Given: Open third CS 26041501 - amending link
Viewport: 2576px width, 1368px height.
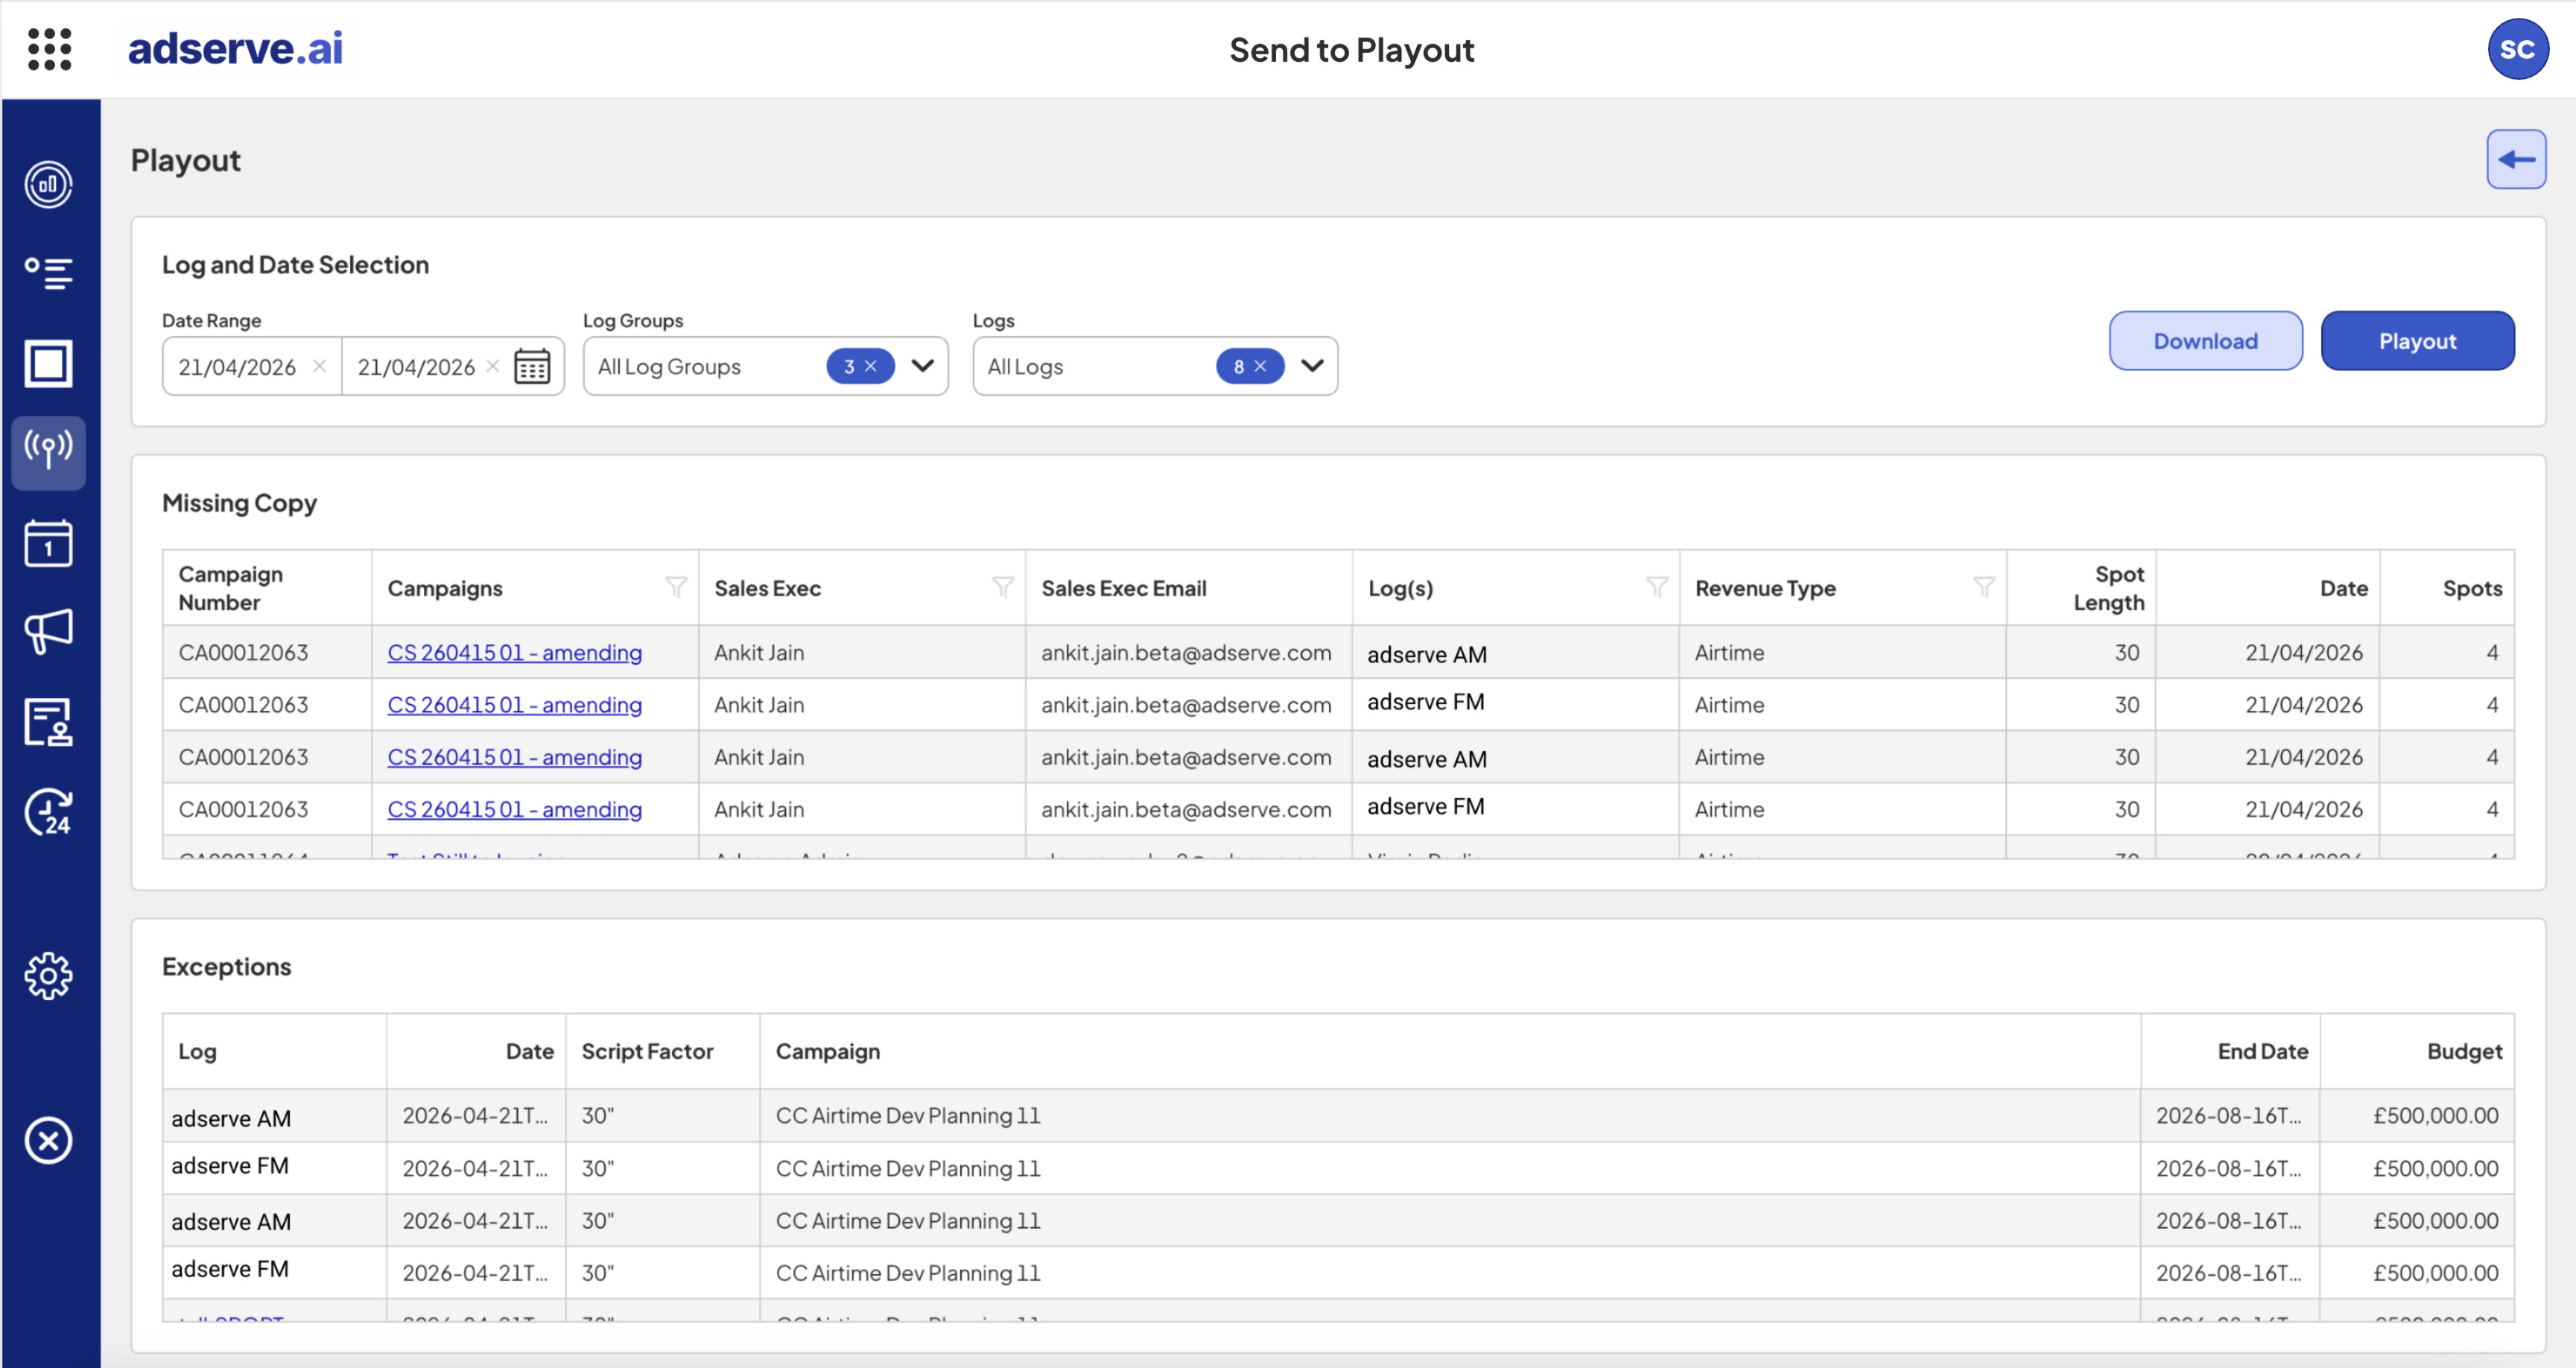Looking at the screenshot, I should tap(514, 757).
